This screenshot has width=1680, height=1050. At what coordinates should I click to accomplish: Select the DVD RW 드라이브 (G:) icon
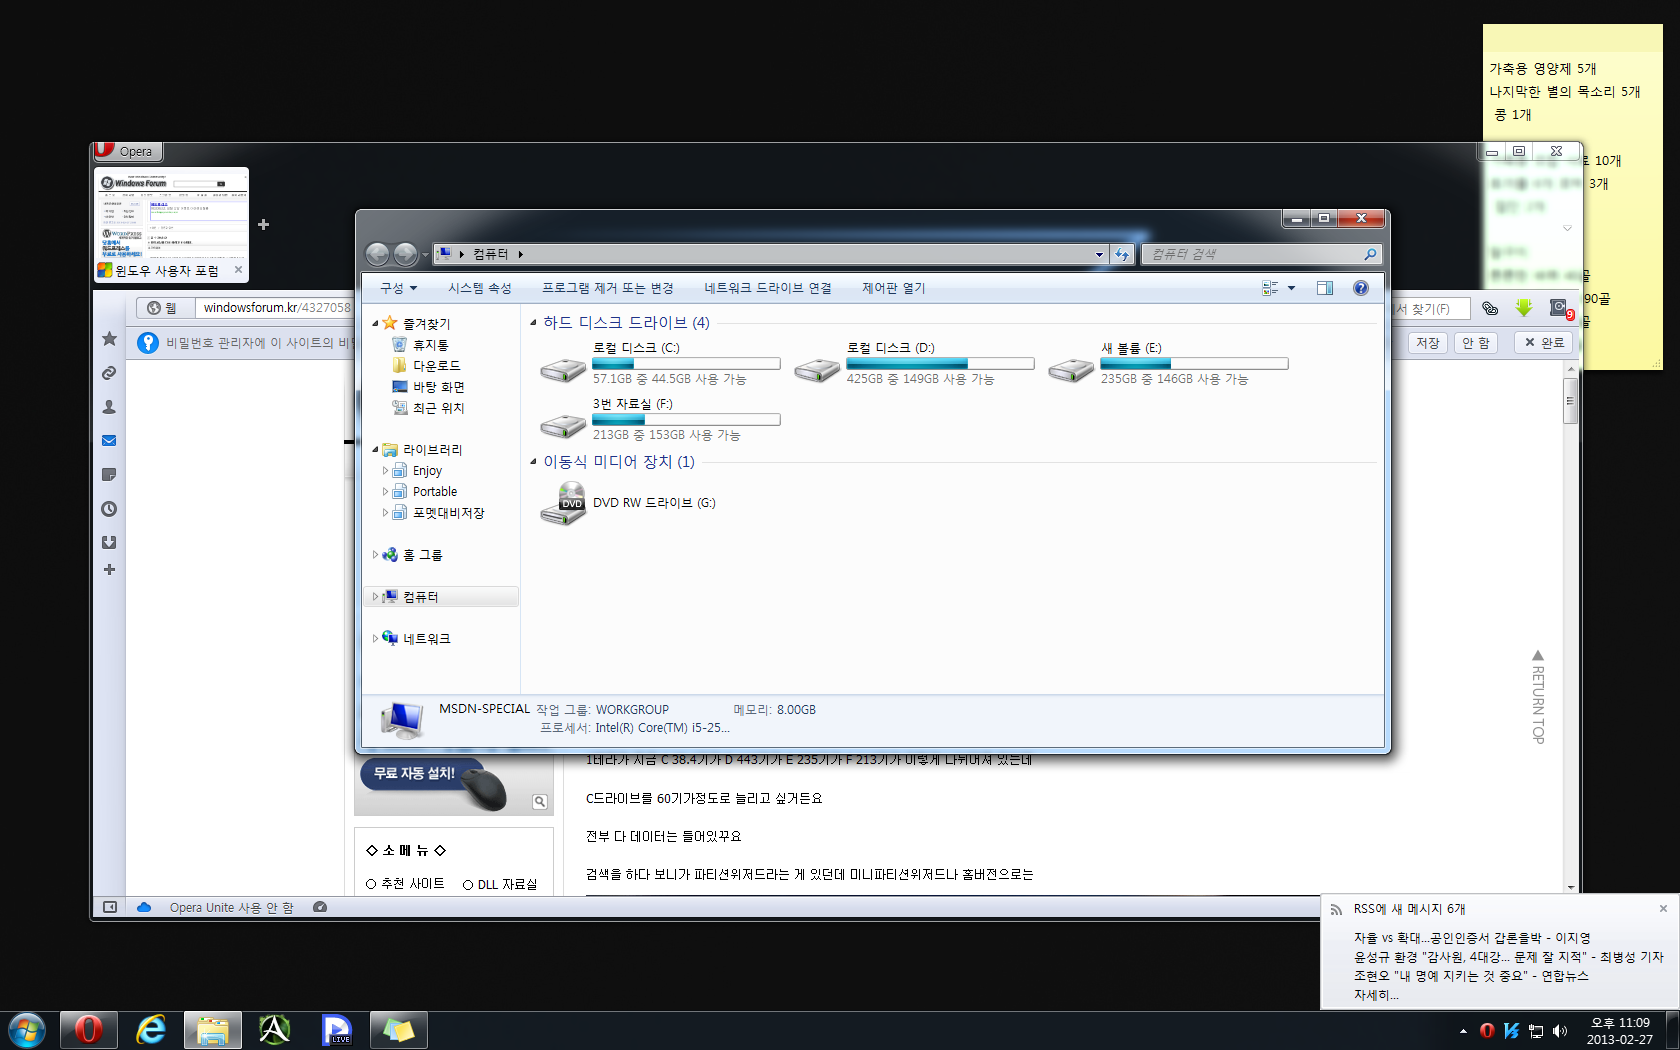pyautogui.click(x=563, y=503)
